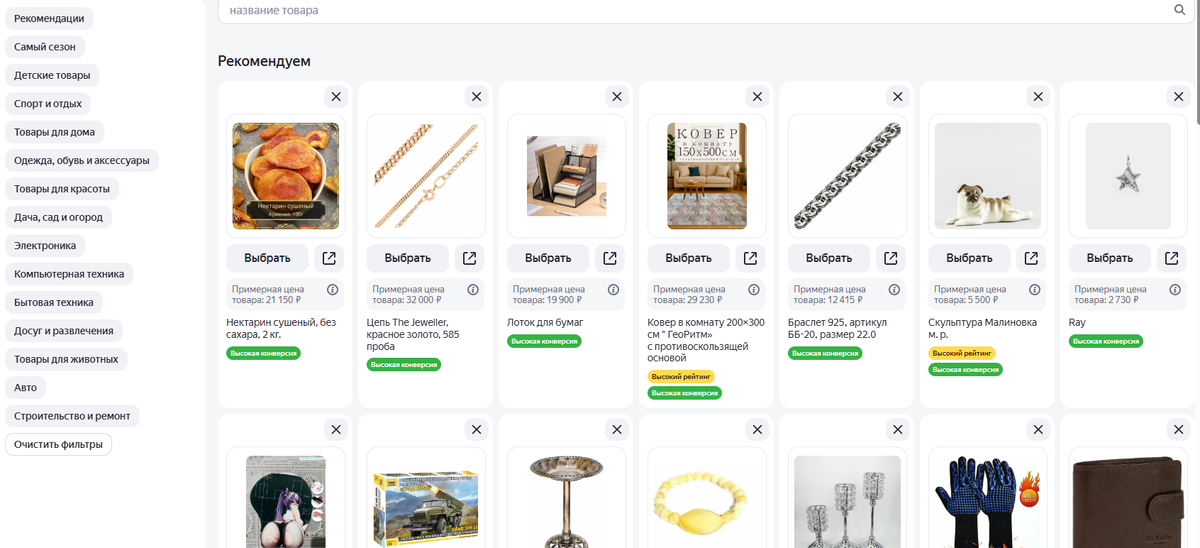Click Высокий рейтинг badge on Скульптура Малиновка
1200x548 pixels.
(961, 353)
